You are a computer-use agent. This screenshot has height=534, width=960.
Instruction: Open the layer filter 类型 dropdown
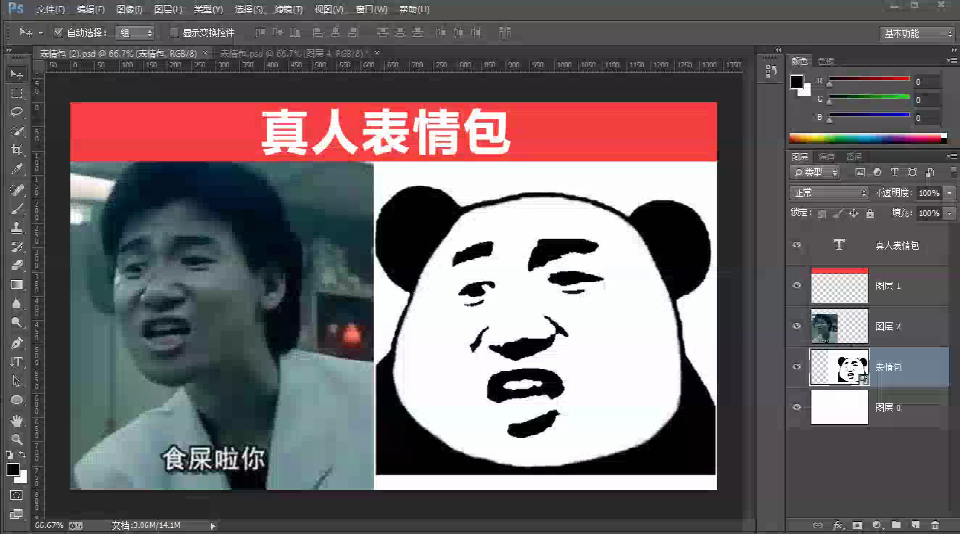(x=816, y=173)
